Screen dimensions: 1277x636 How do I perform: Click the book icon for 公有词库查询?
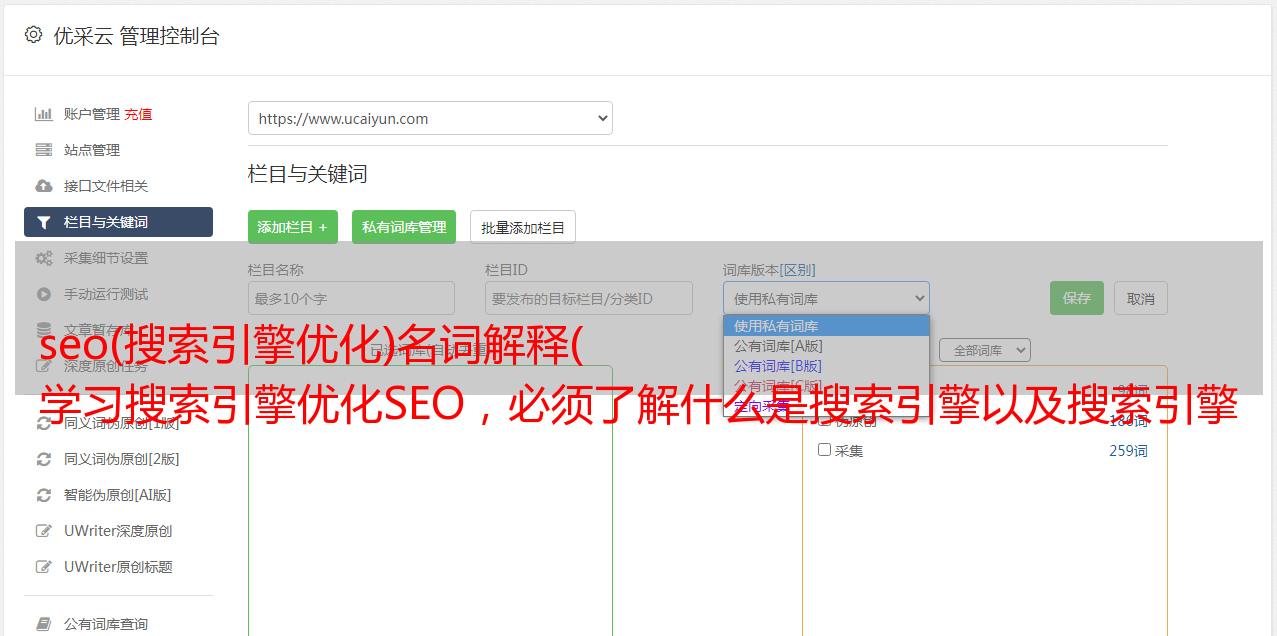pyautogui.click(x=43, y=624)
